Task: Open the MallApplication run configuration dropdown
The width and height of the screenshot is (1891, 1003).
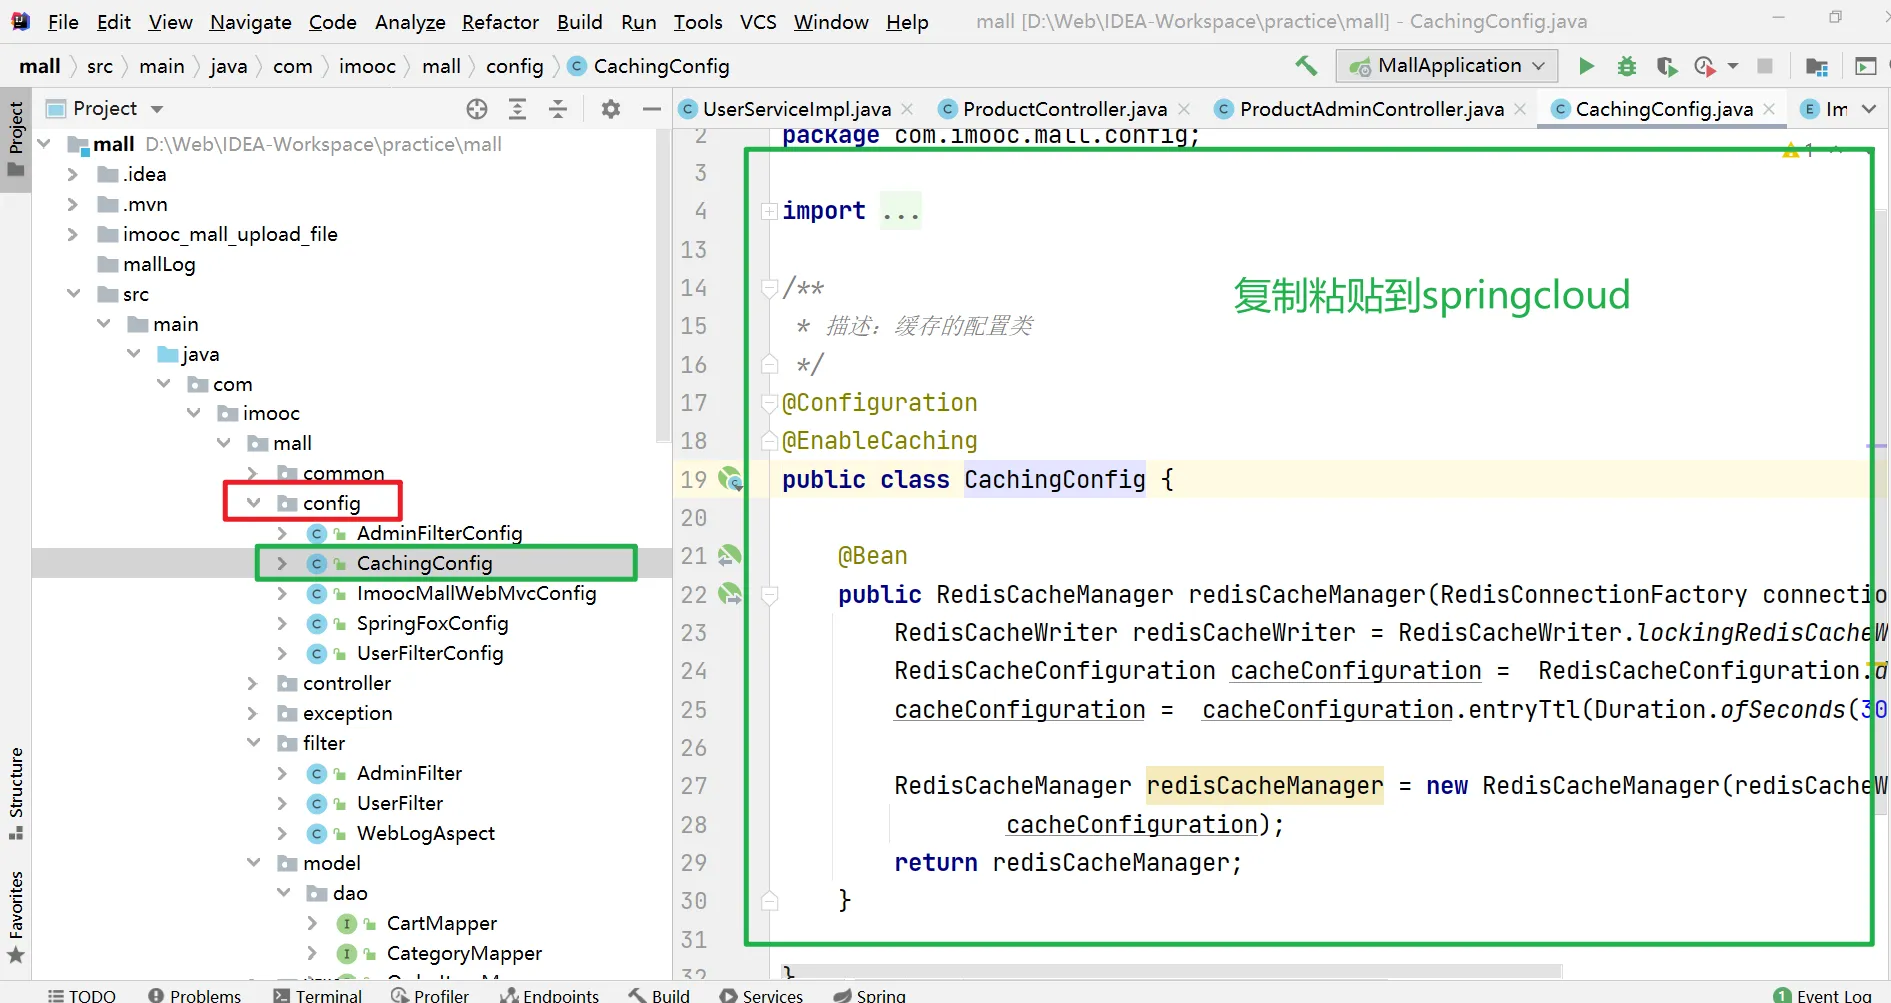Action: point(1446,66)
